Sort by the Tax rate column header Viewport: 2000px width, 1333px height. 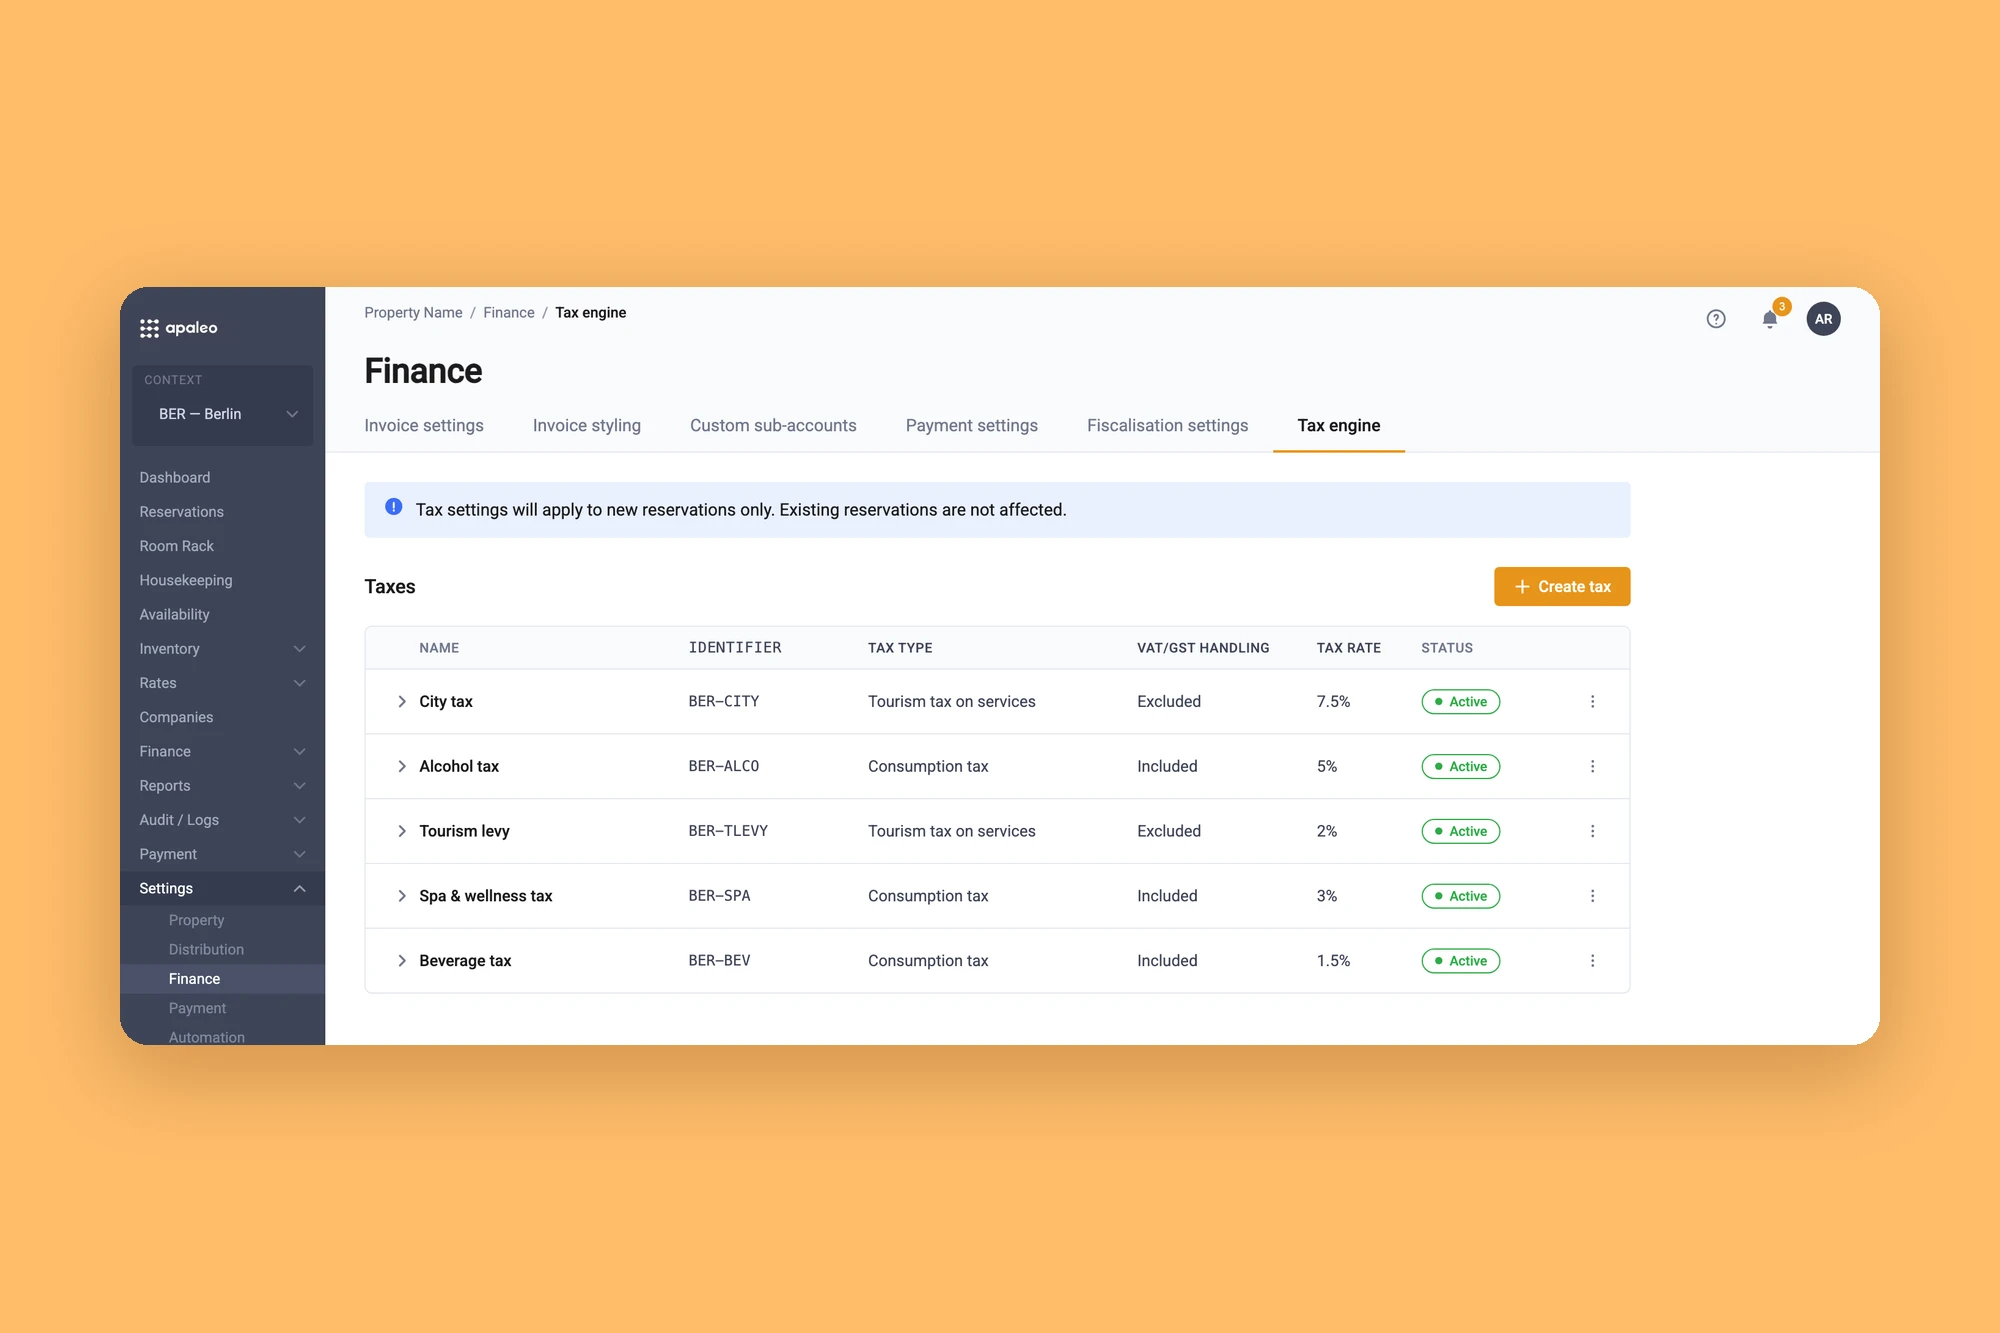tap(1348, 648)
